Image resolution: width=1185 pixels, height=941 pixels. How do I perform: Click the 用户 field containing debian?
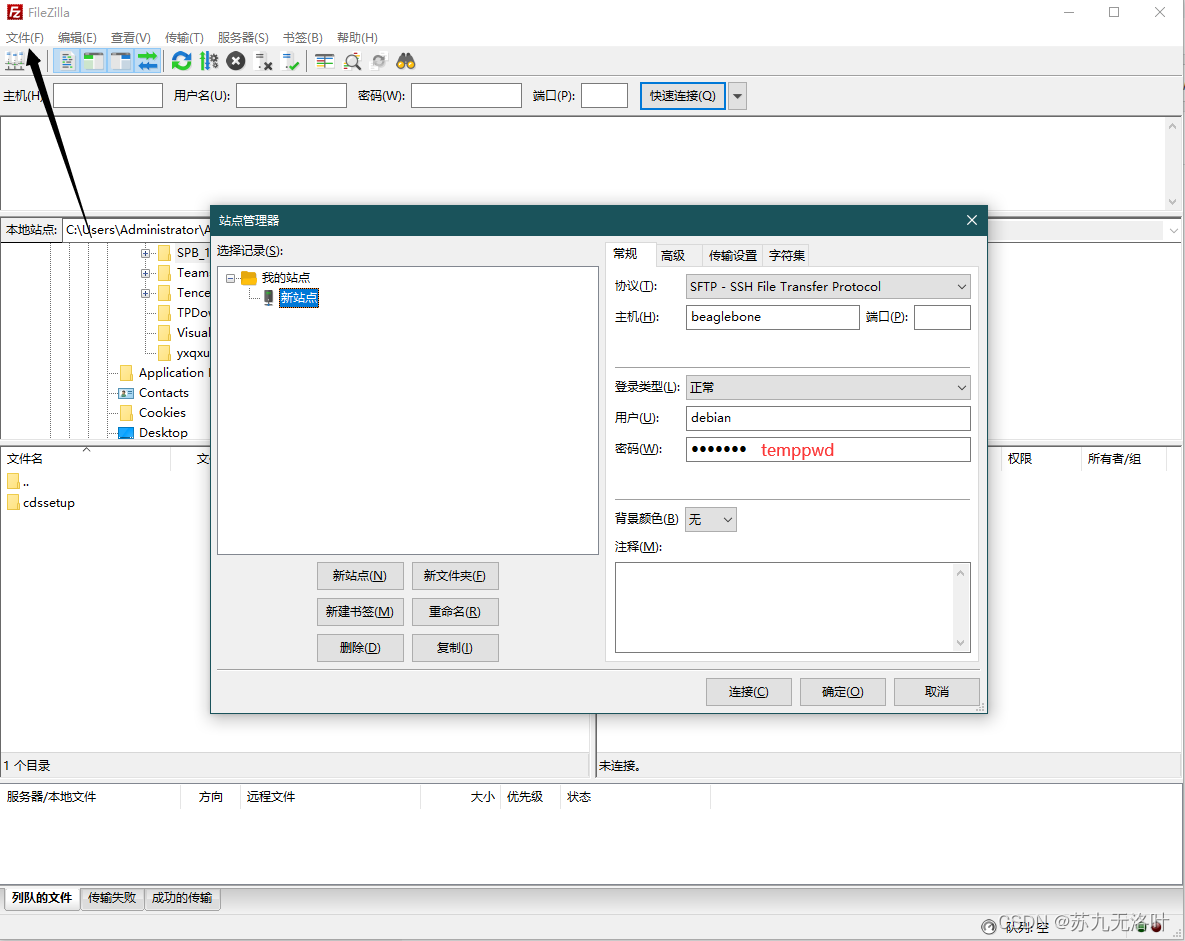(x=828, y=419)
